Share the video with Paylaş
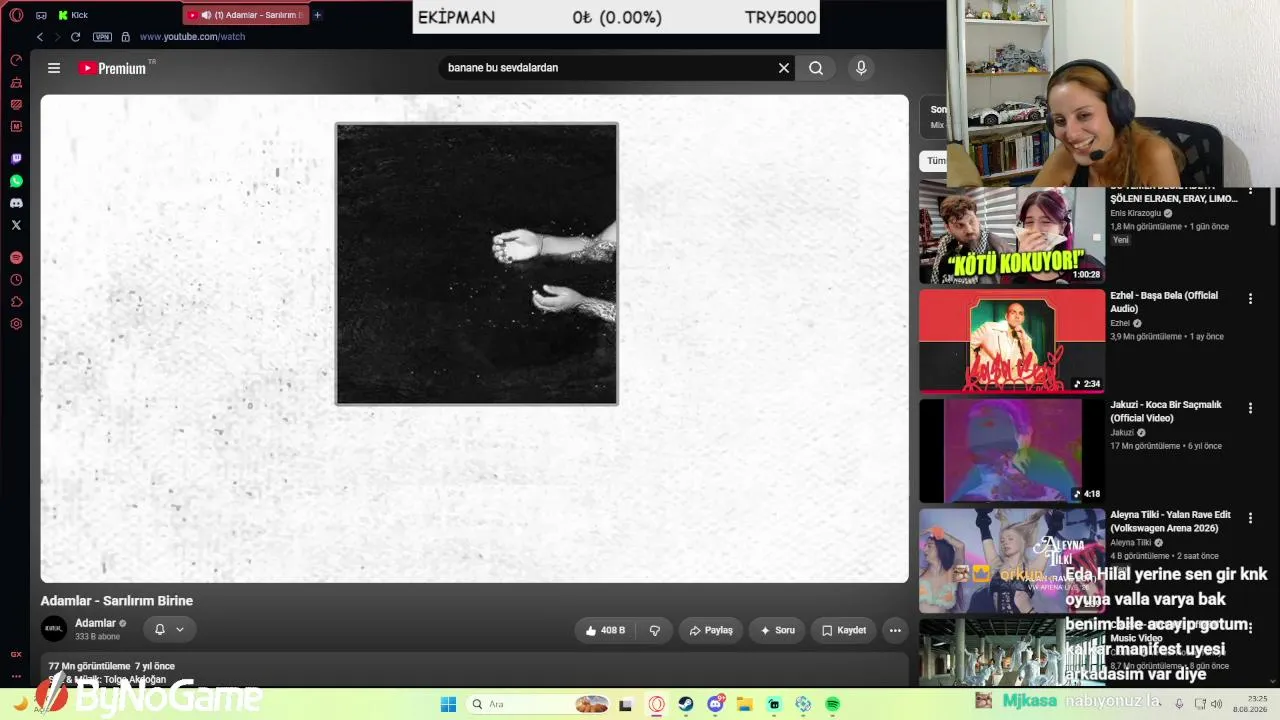This screenshot has width=1280, height=720. click(711, 630)
